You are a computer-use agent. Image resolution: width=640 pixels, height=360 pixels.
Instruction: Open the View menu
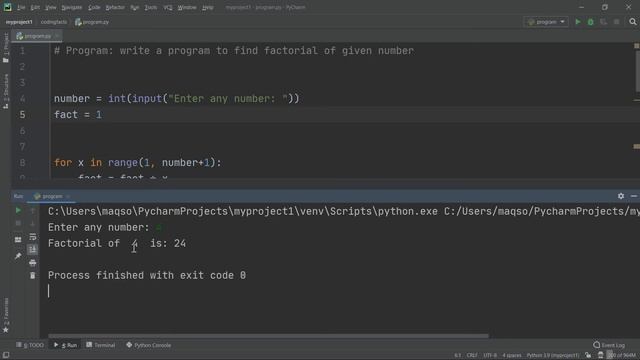(x=51, y=7)
